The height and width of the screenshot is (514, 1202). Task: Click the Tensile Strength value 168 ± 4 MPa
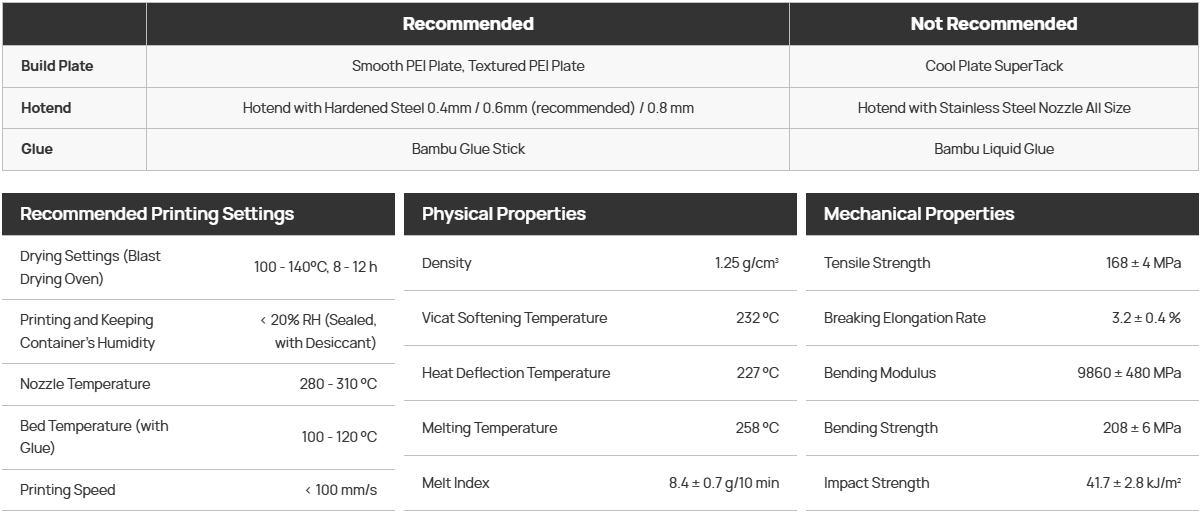[x=1143, y=263]
